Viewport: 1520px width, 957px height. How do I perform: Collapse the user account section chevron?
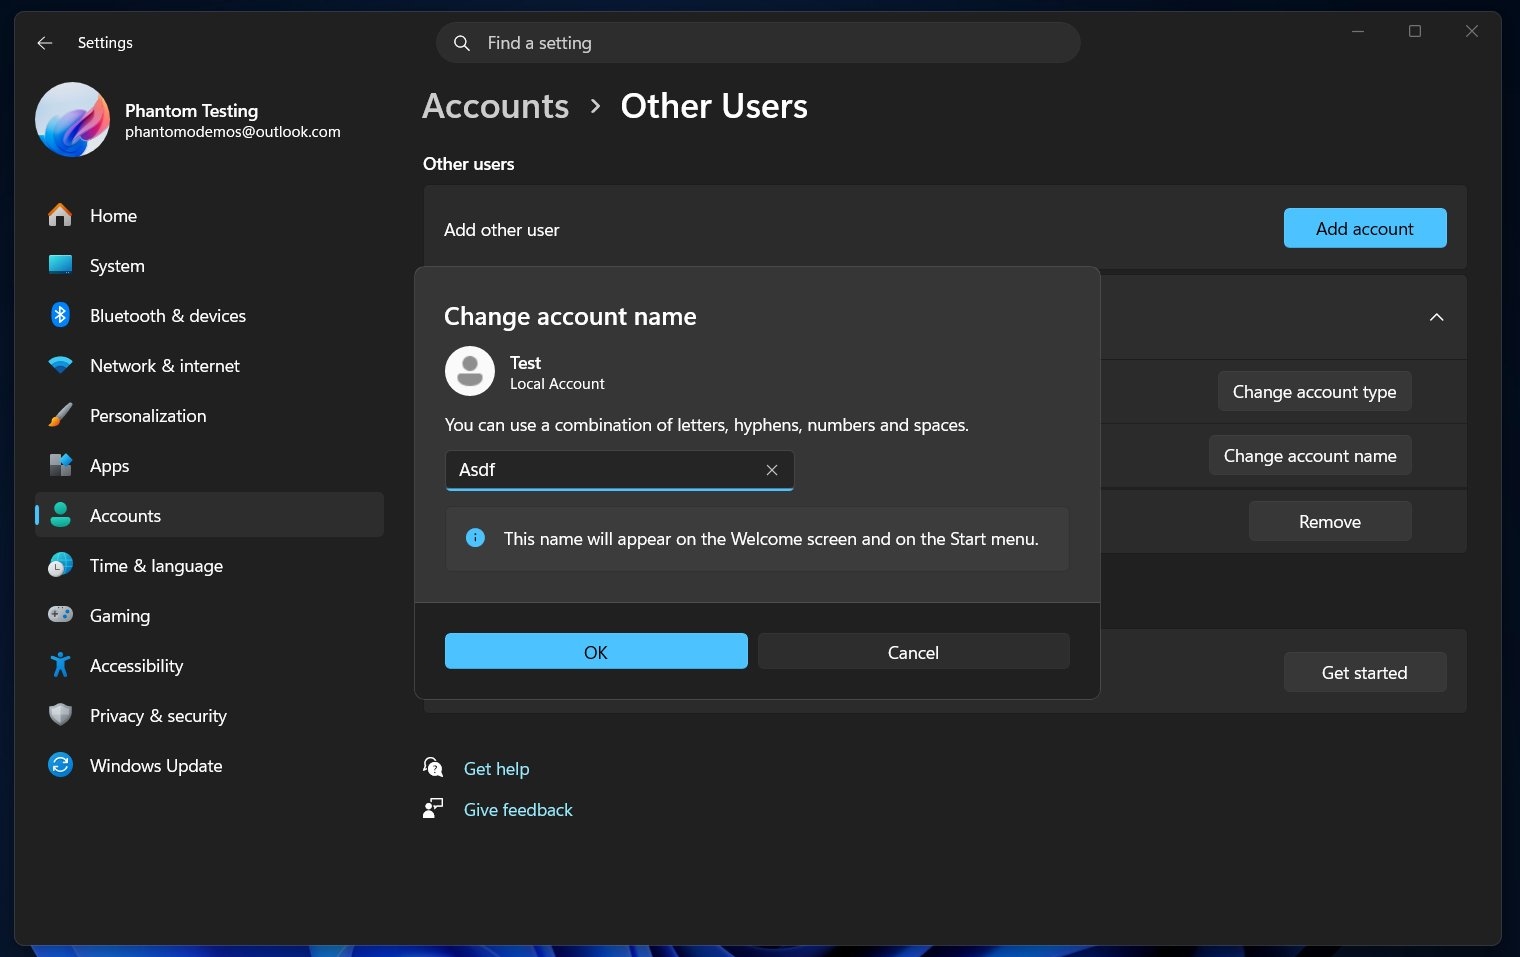(1436, 317)
